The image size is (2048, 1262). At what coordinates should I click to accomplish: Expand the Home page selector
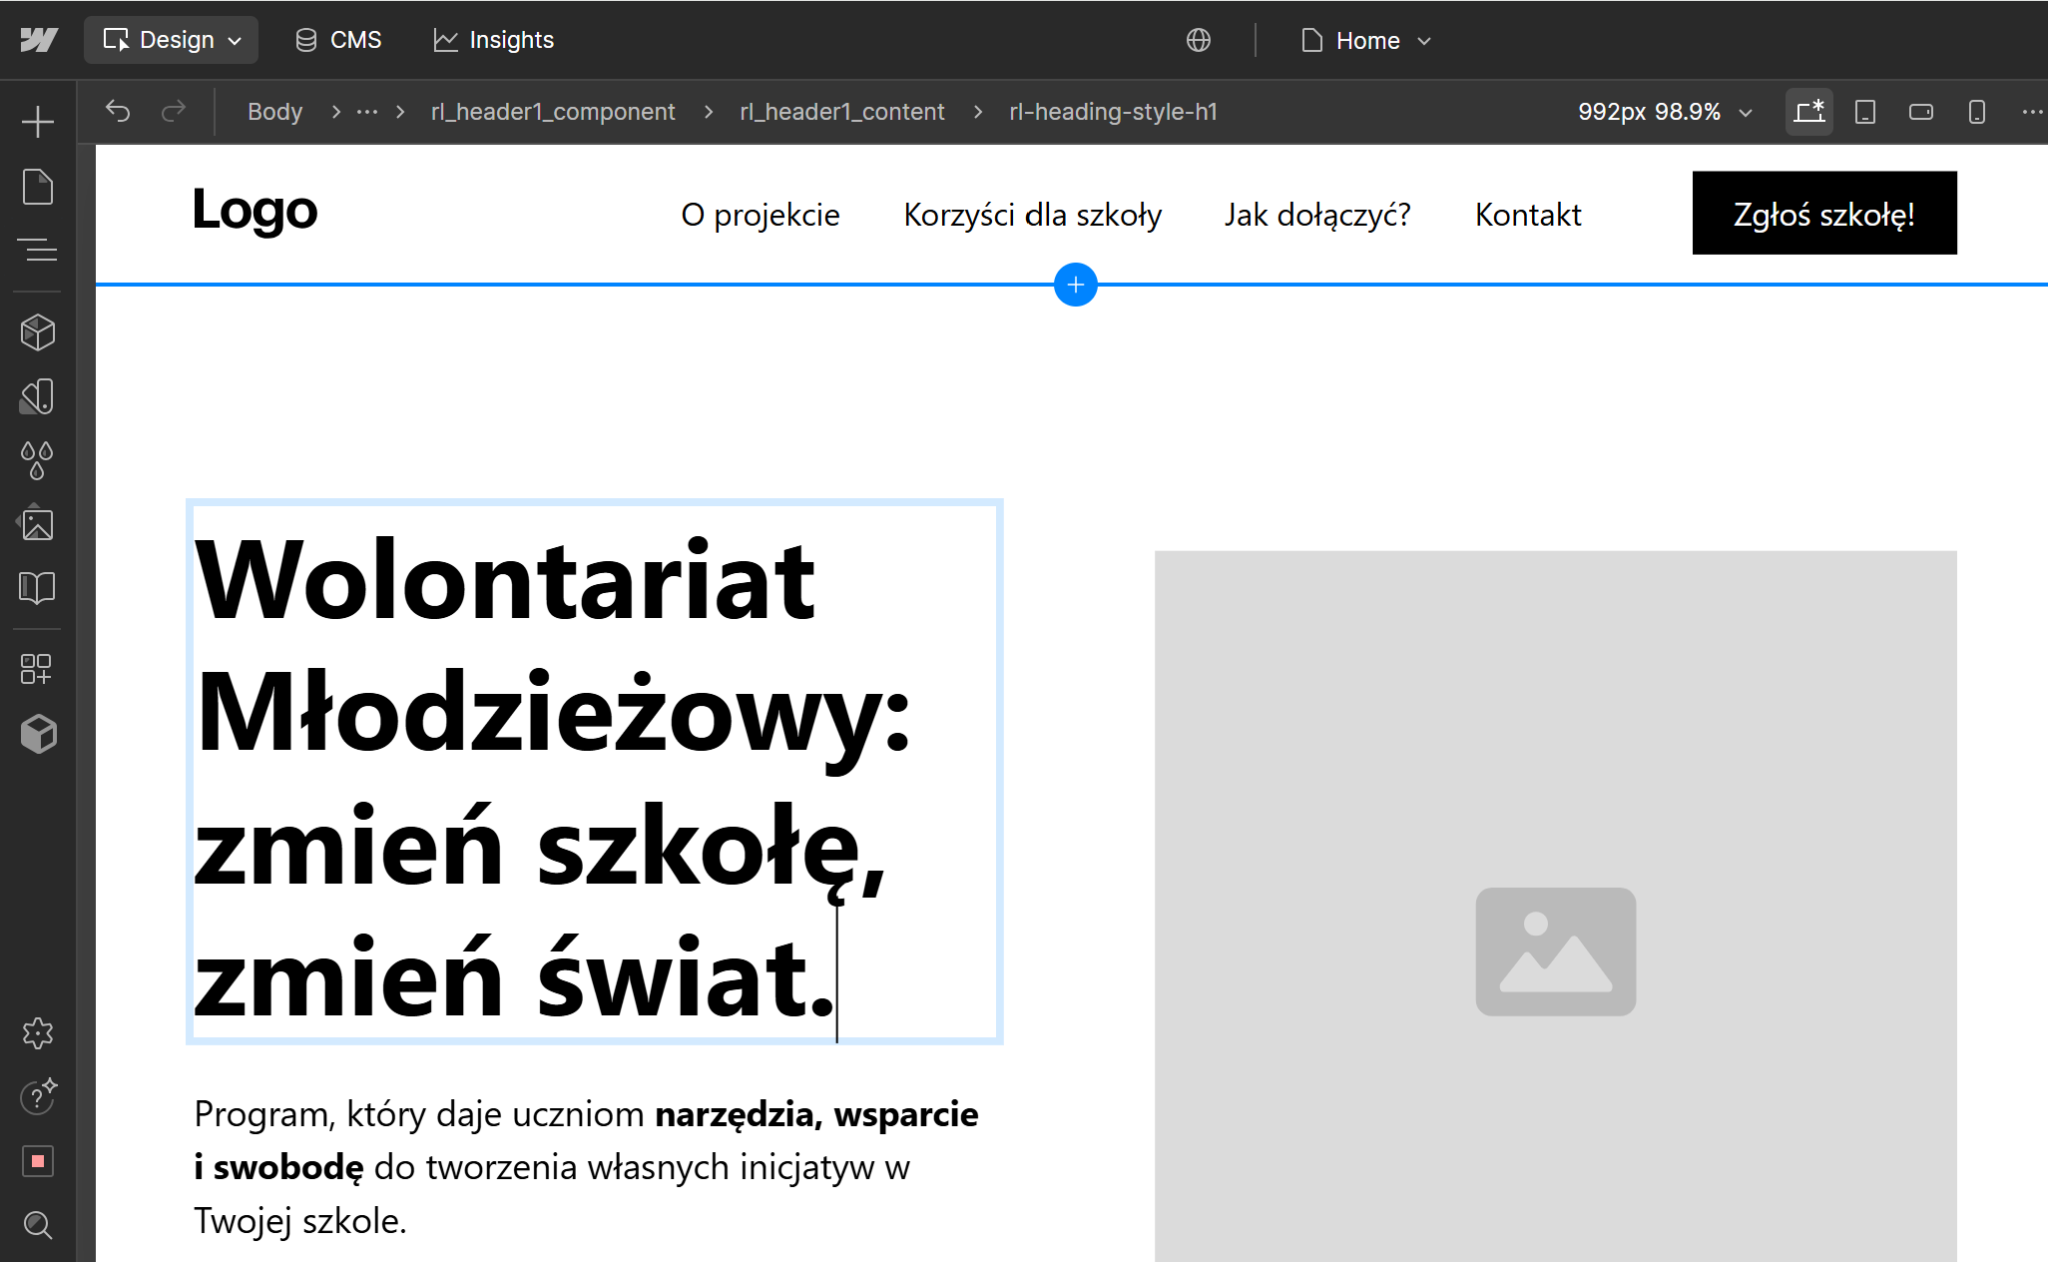click(x=1367, y=41)
